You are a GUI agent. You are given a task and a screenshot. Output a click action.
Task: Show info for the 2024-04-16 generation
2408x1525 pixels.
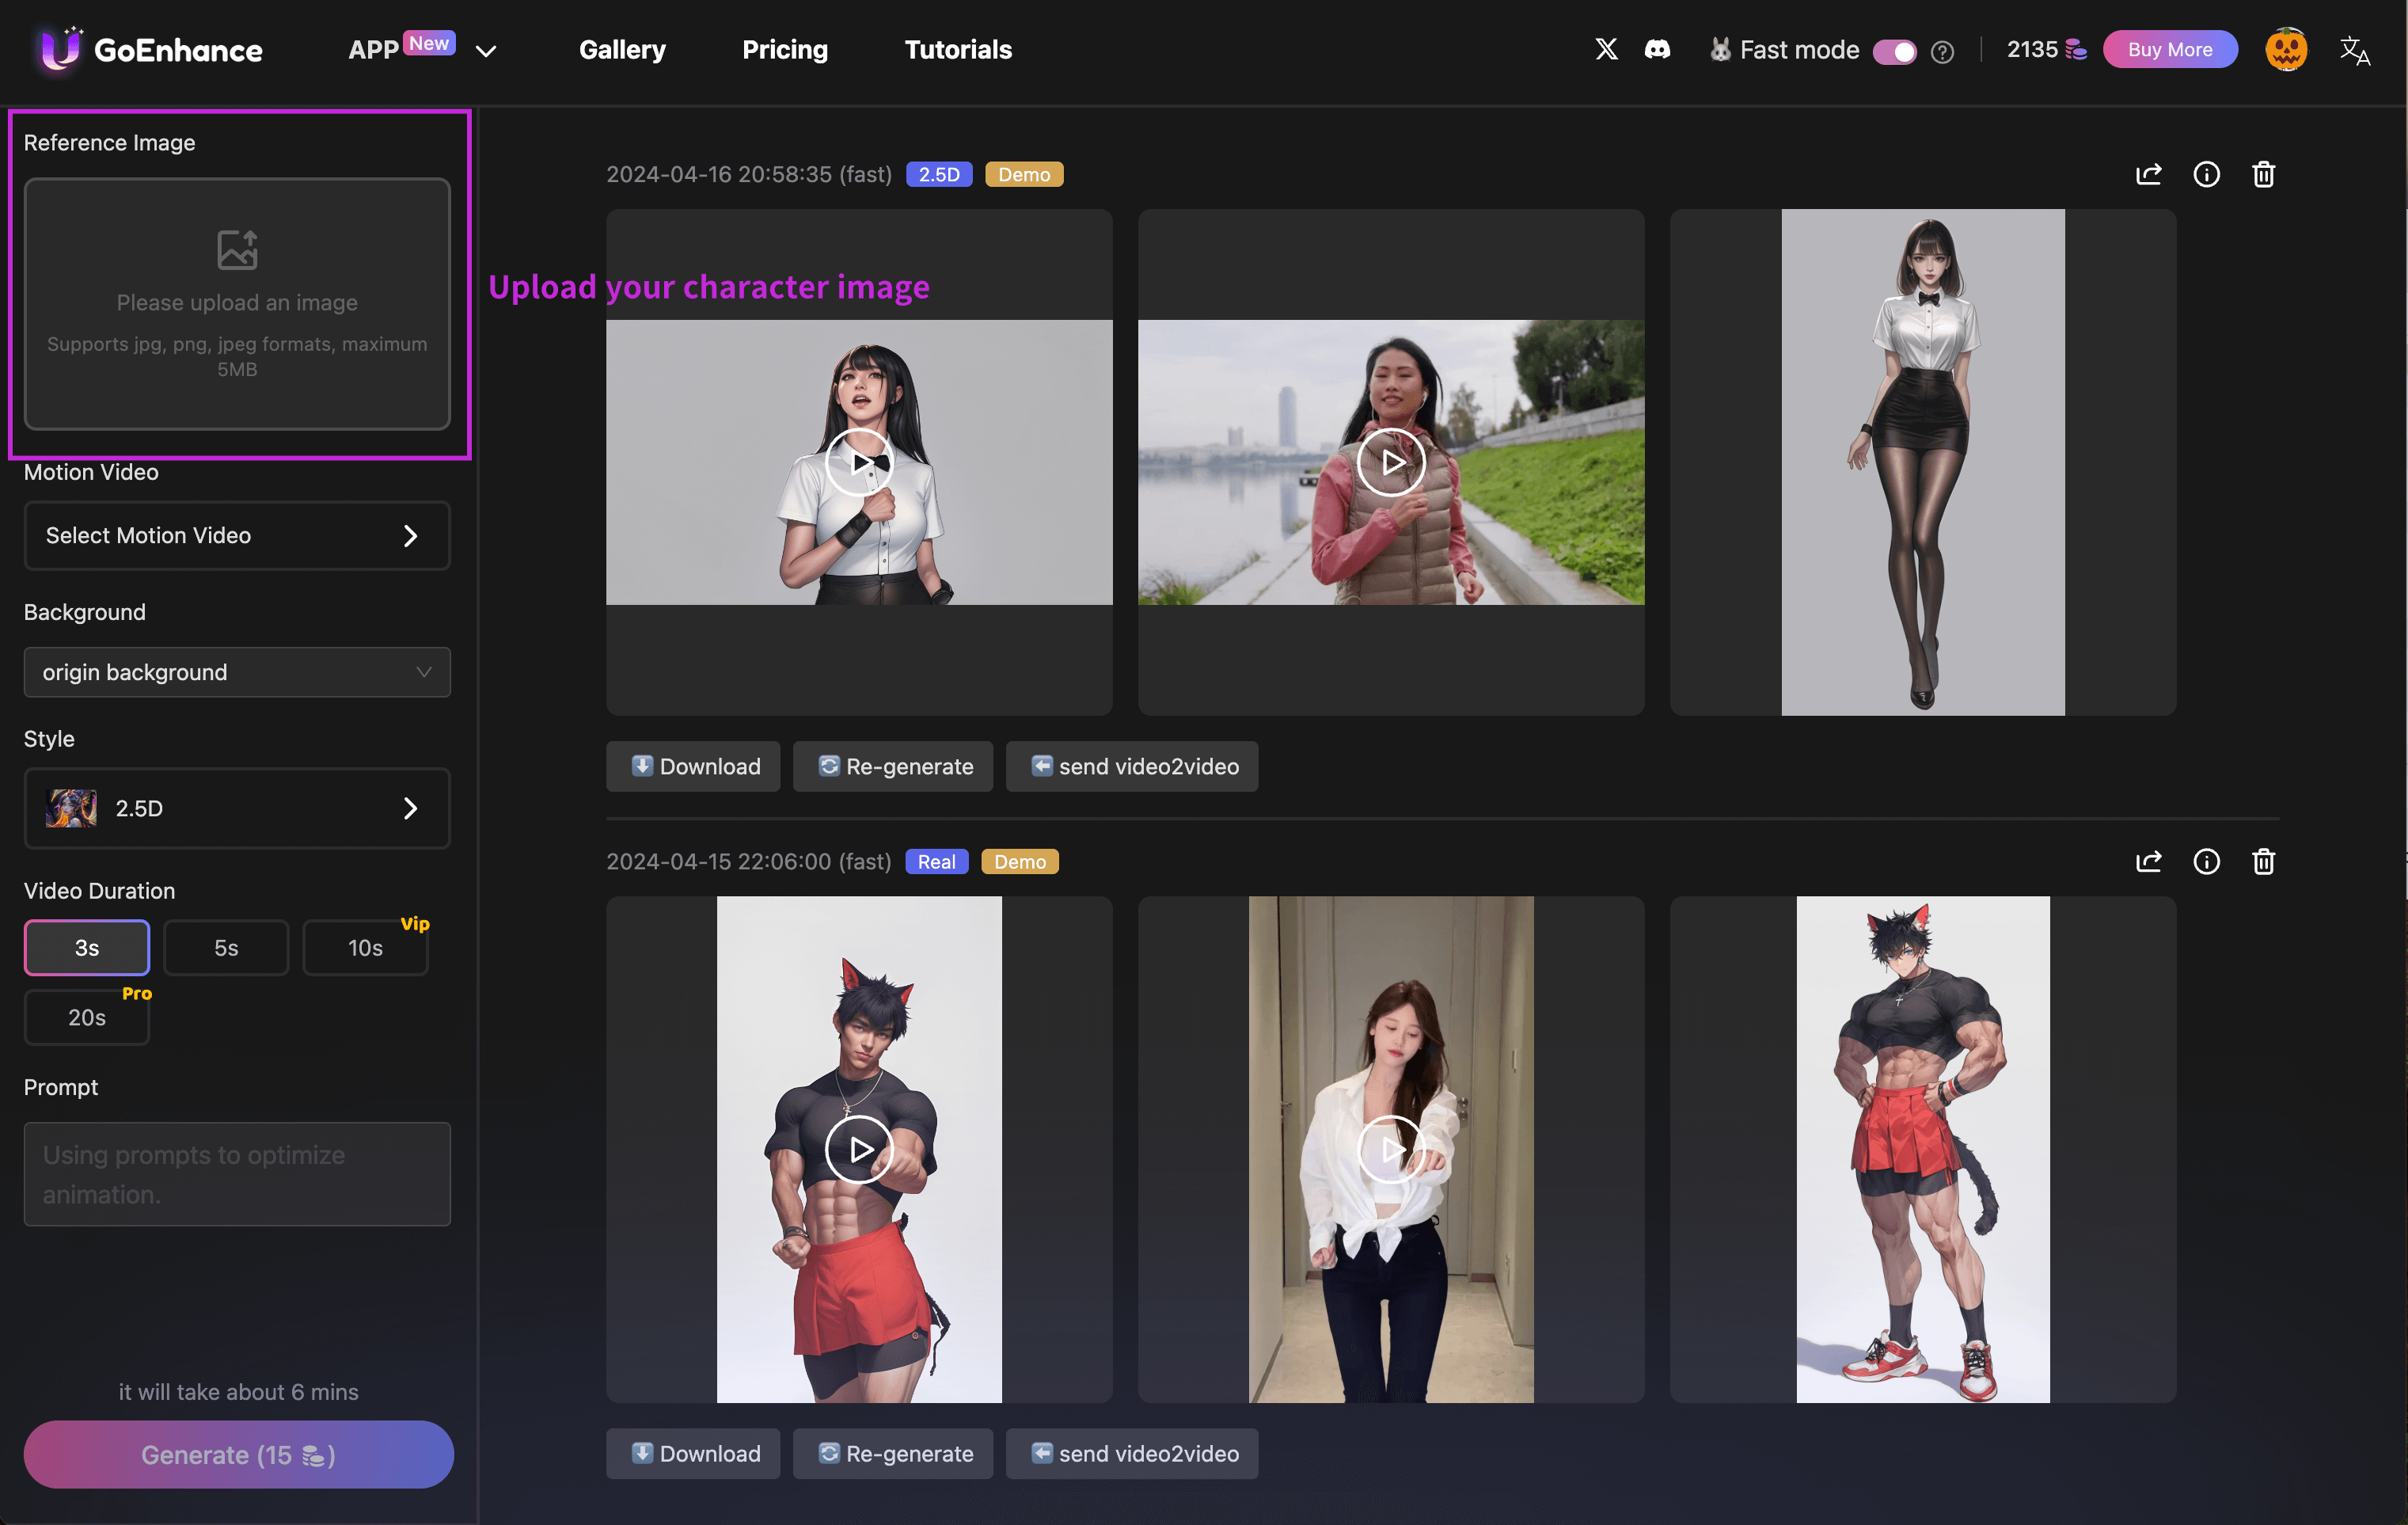click(x=2206, y=174)
